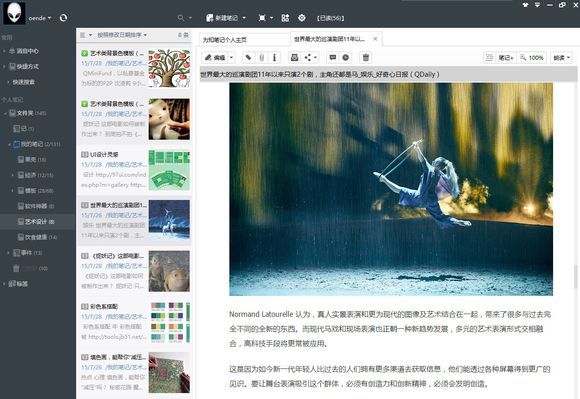
Task: Open the rightmost dropdown in note toolbar
Action: (562, 58)
